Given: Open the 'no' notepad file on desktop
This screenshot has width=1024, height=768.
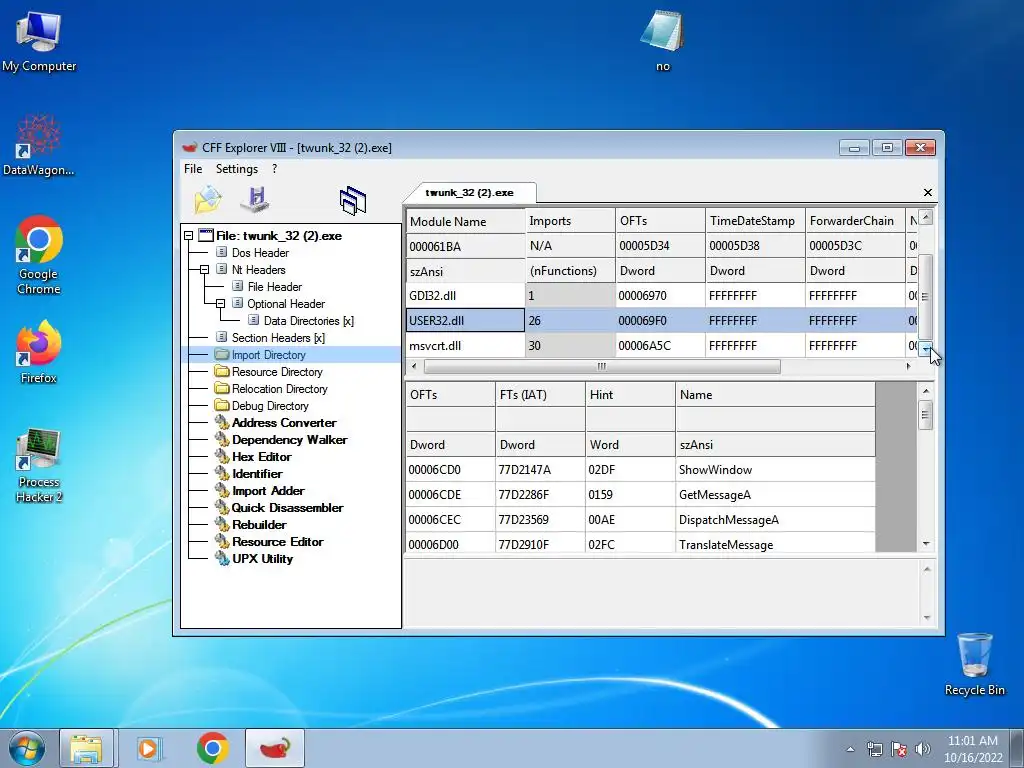Looking at the screenshot, I should click(662, 40).
